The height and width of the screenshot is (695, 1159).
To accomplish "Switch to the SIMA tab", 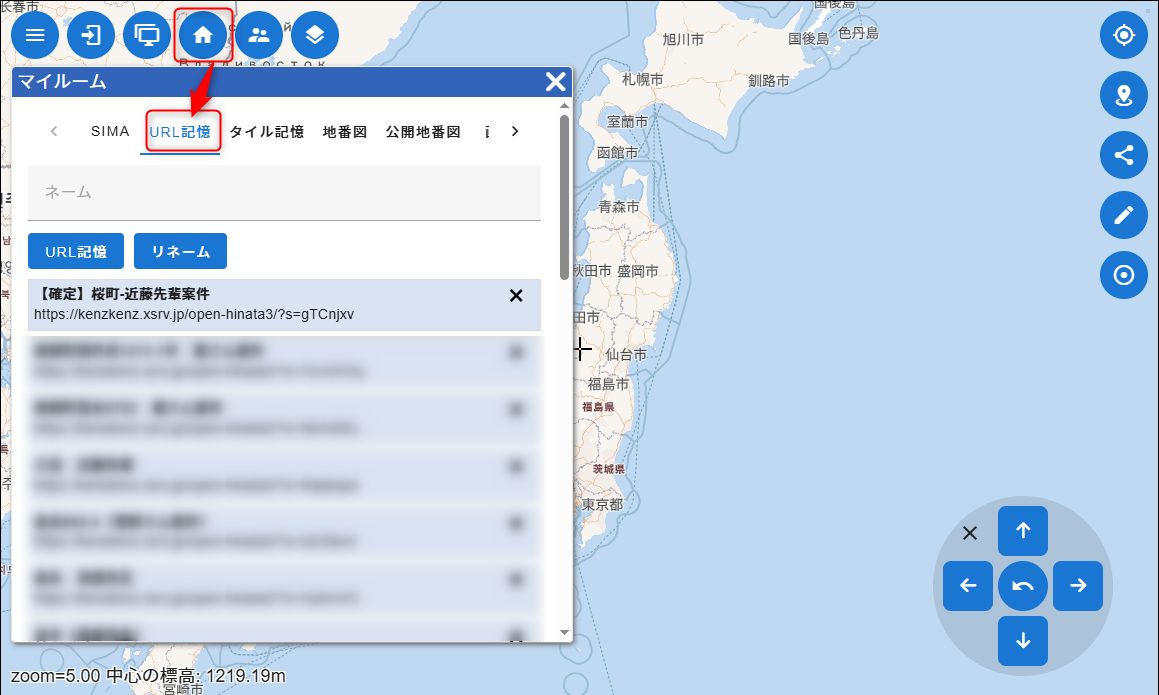I will point(110,131).
